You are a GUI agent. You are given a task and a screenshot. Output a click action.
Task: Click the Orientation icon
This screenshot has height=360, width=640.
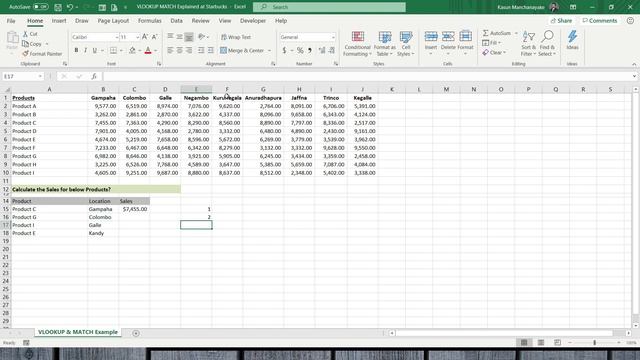201,37
